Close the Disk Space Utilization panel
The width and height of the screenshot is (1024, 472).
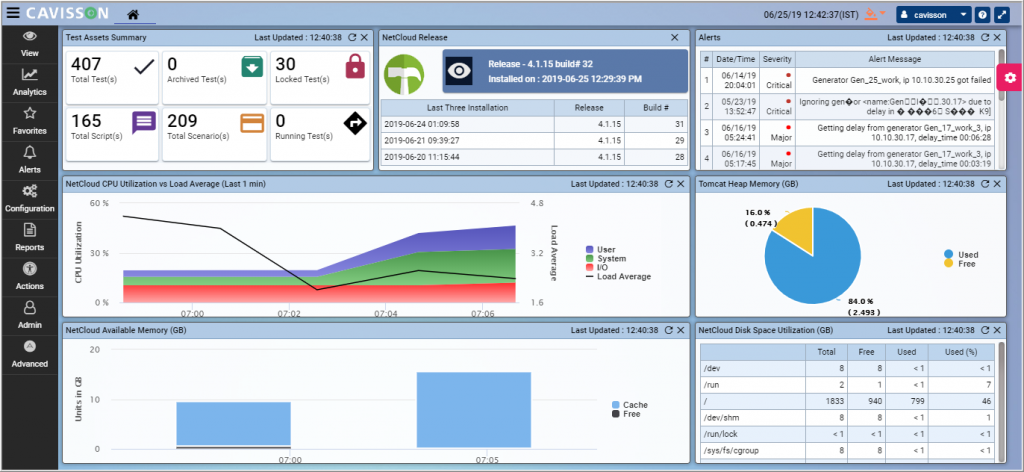click(997, 330)
